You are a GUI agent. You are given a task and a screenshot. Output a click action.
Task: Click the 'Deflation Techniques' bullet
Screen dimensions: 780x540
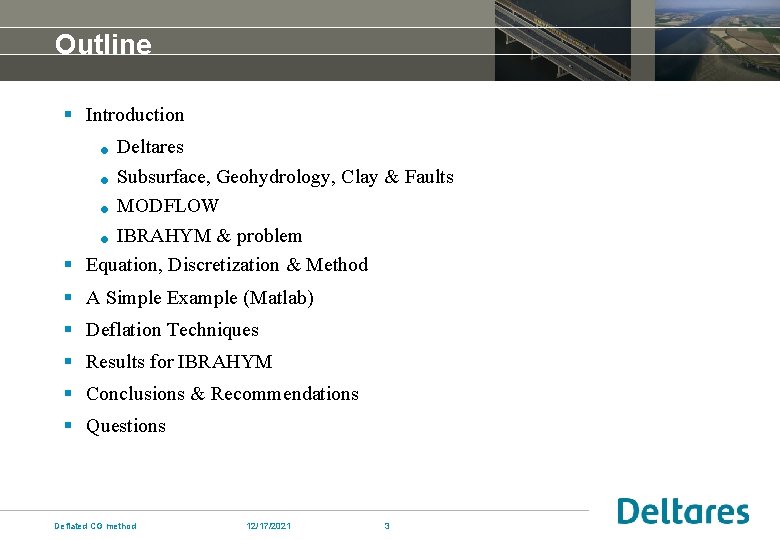tap(172, 330)
